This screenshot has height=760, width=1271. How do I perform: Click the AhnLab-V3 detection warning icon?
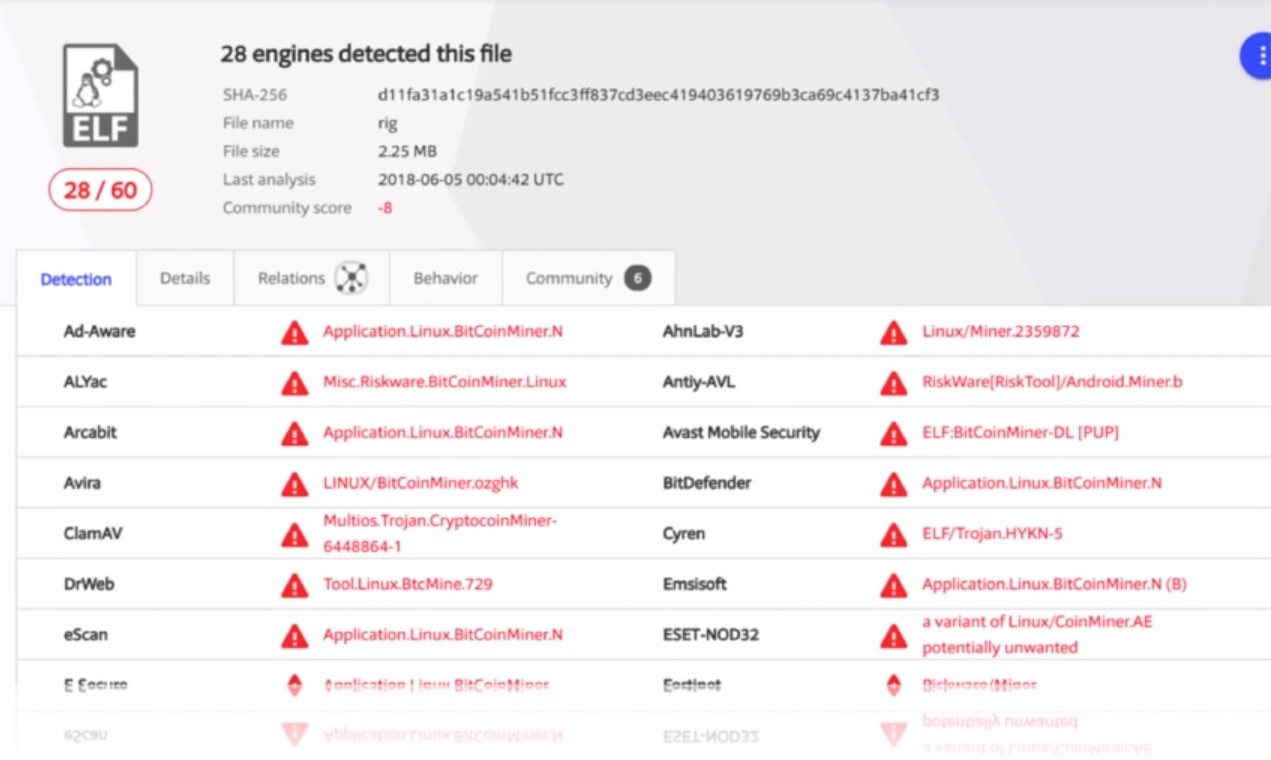893,332
